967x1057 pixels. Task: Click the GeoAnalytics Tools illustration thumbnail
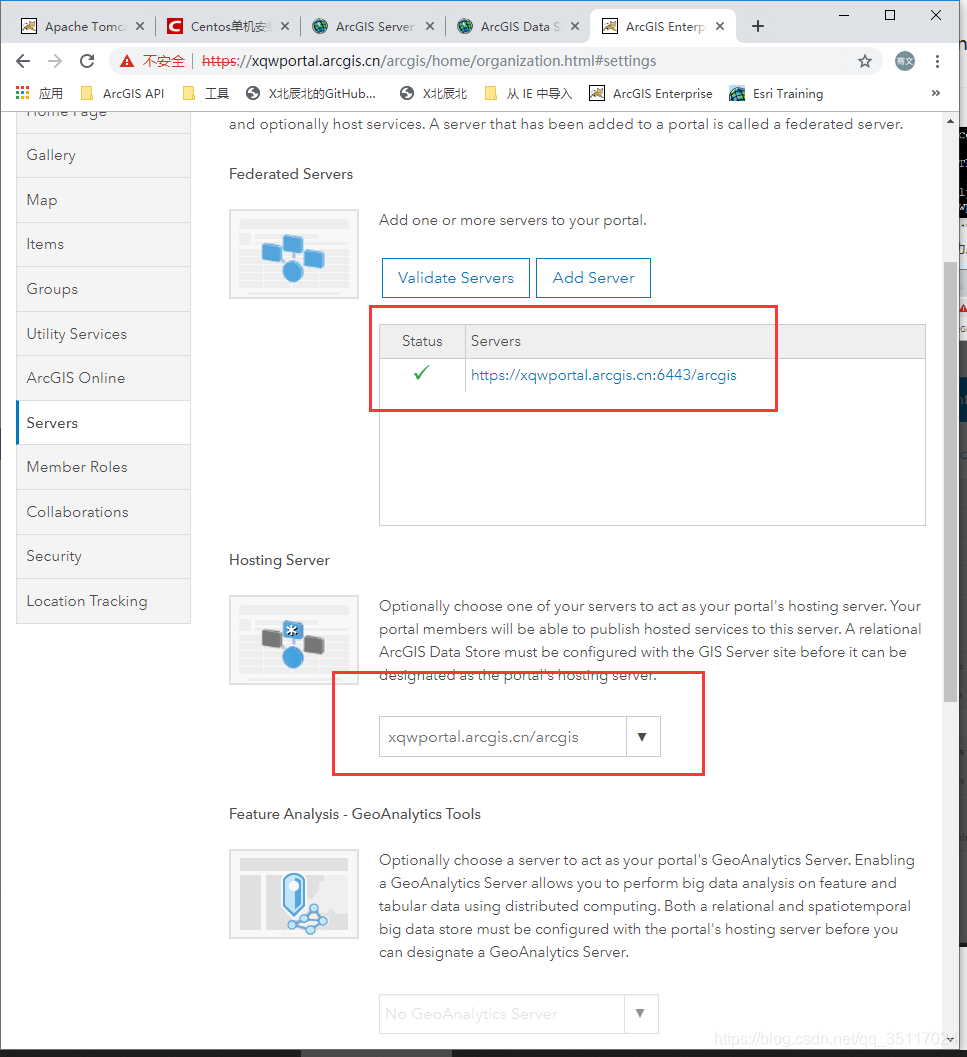[293, 894]
